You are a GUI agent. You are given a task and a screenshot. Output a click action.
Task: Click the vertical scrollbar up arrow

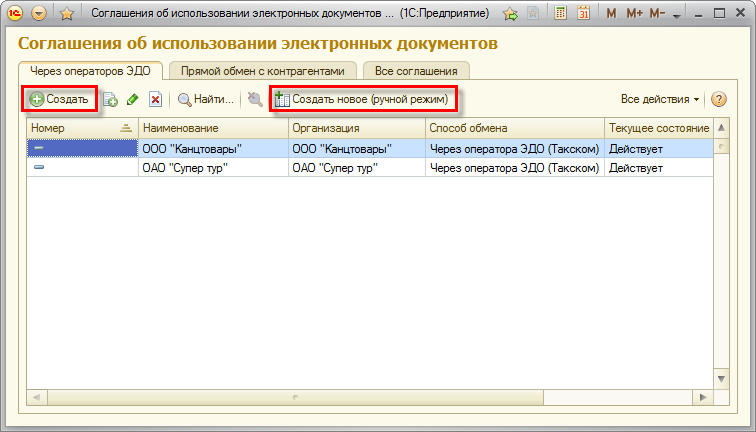pyautogui.click(x=721, y=128)
